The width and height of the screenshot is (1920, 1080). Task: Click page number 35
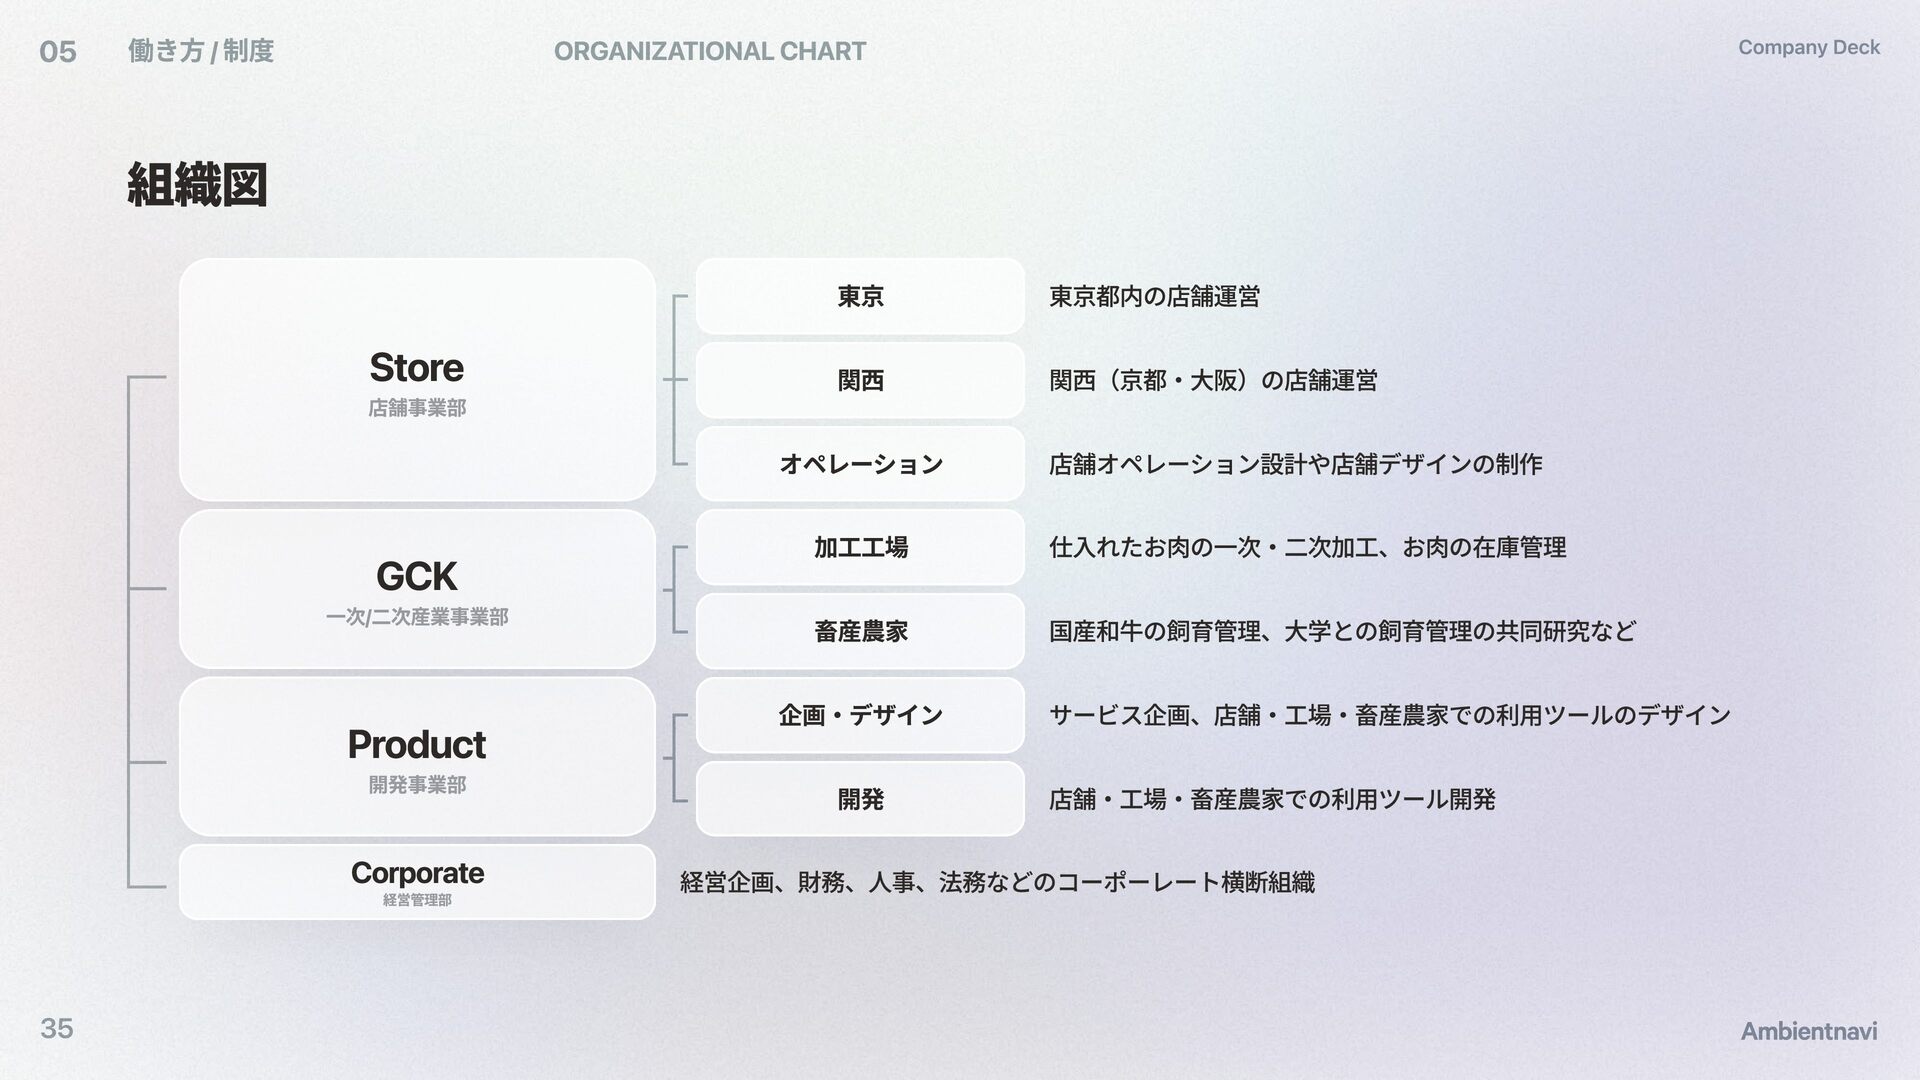point(57,1028)
